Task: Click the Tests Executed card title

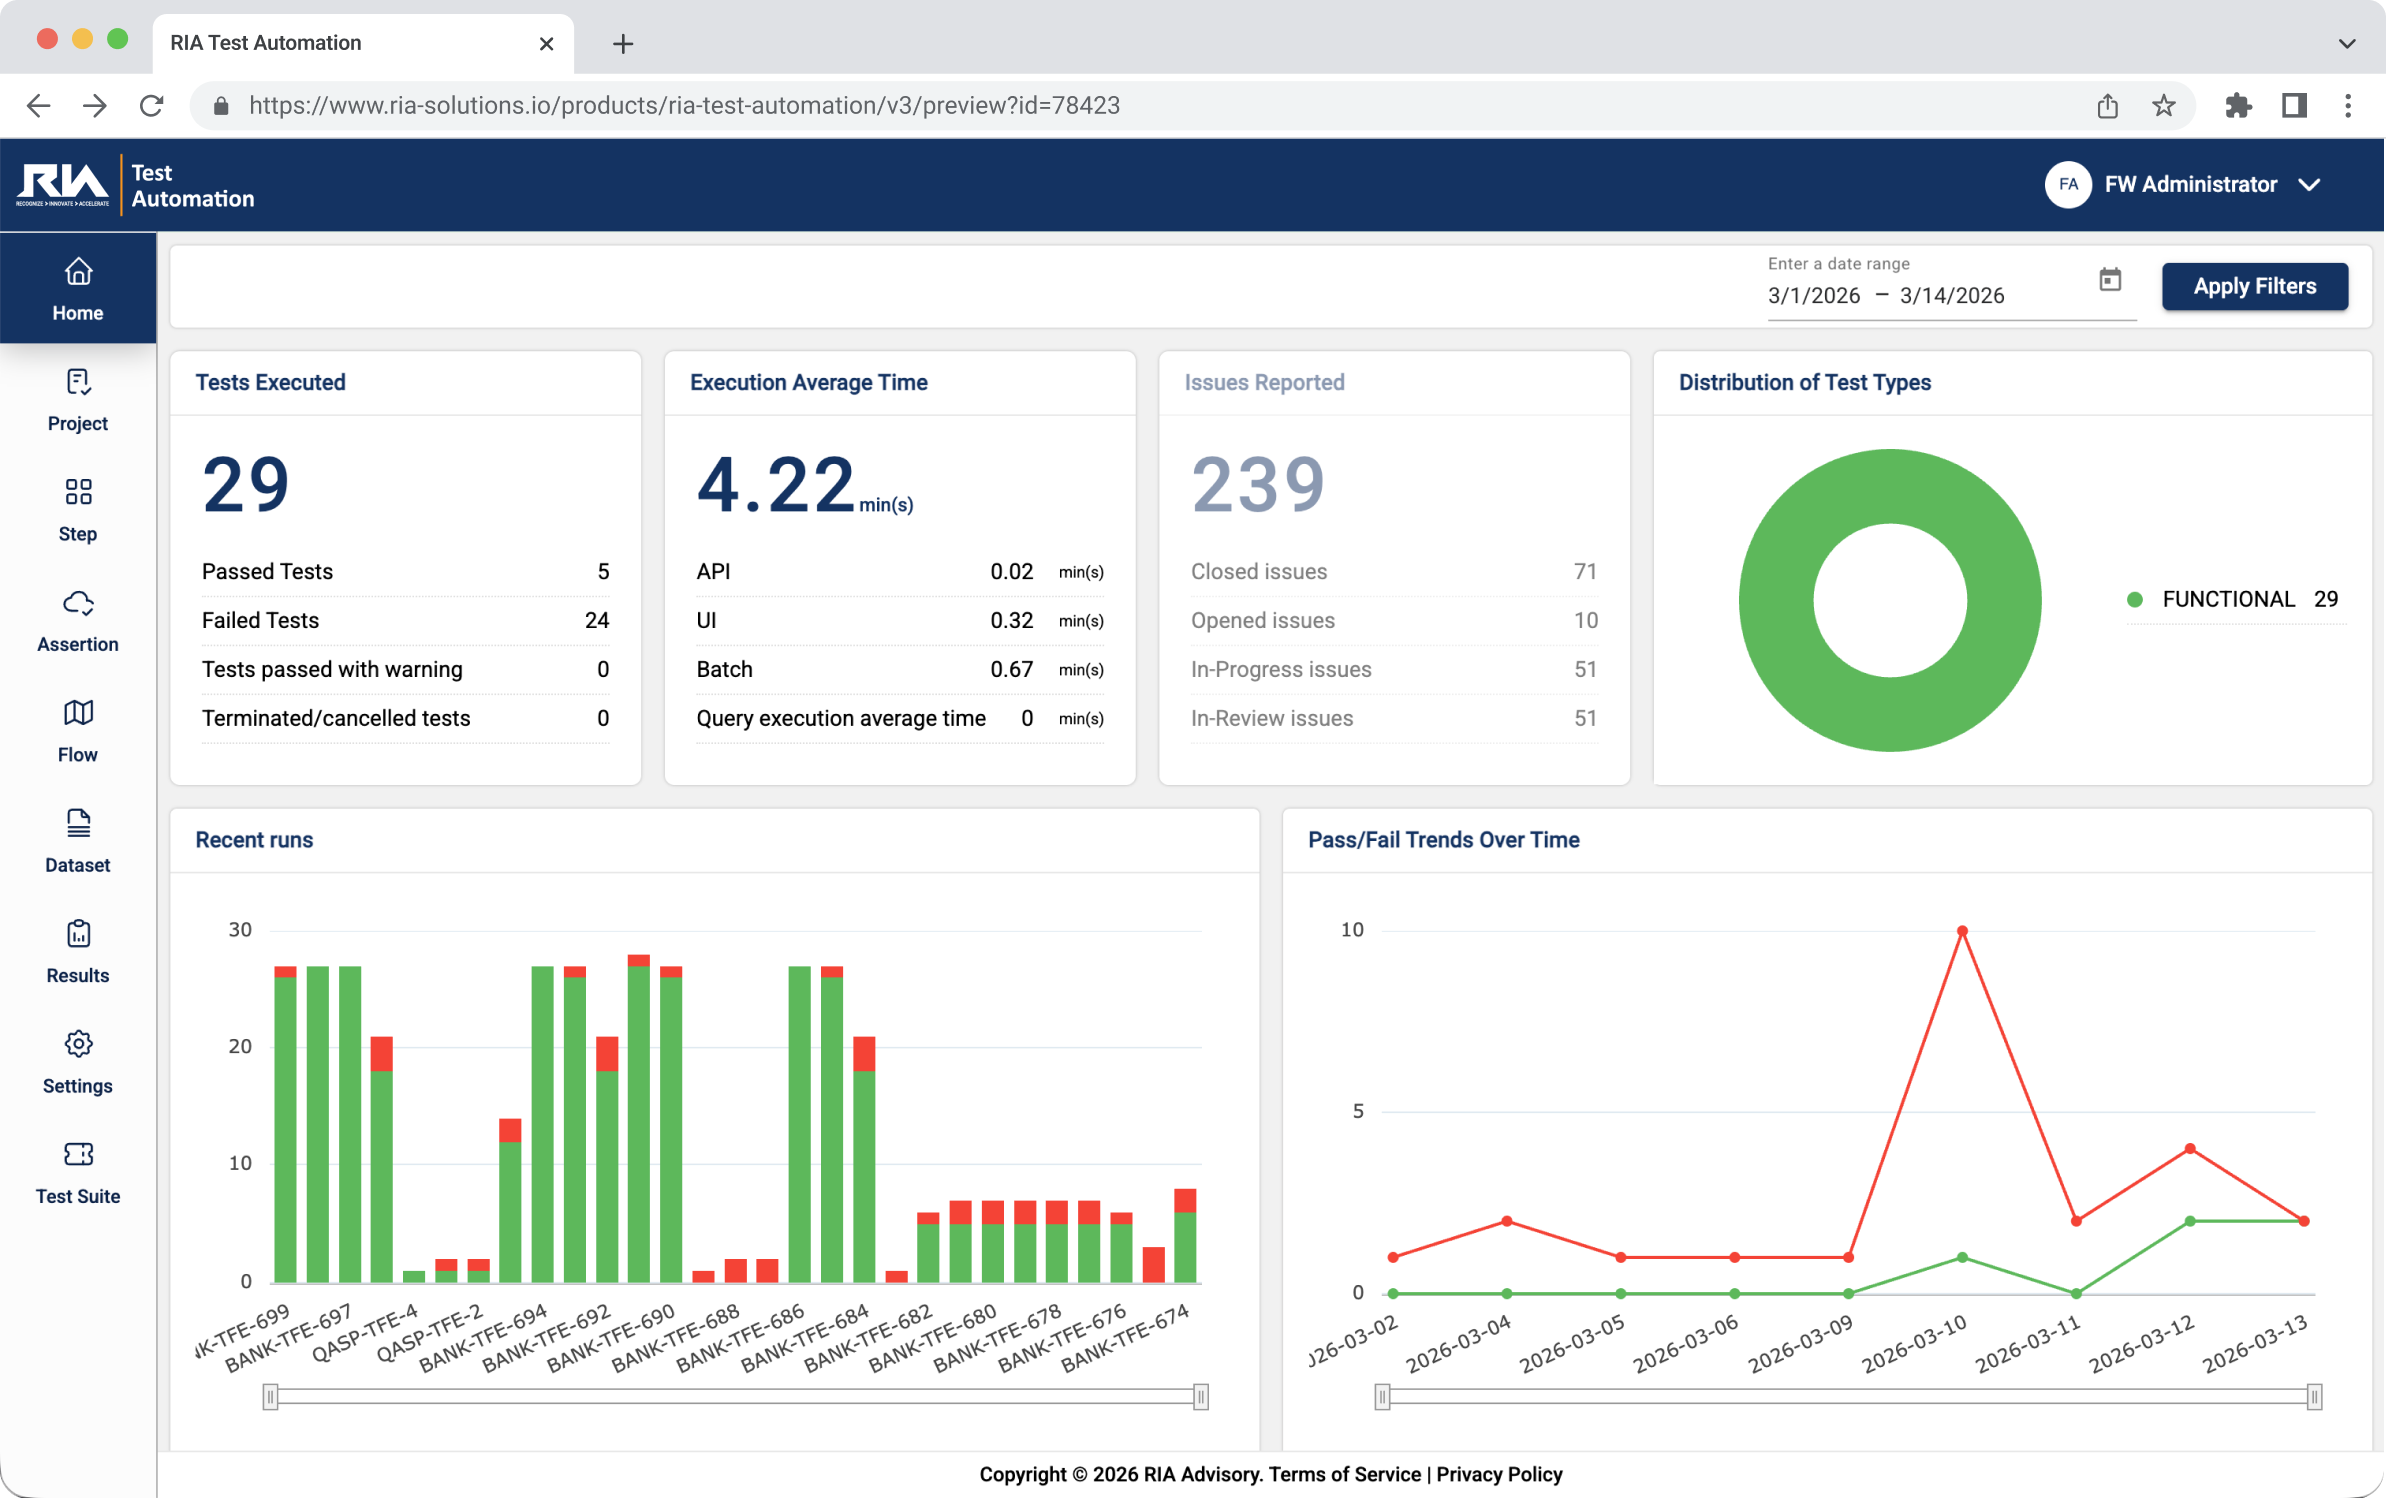Action: (x=270, y=383)
